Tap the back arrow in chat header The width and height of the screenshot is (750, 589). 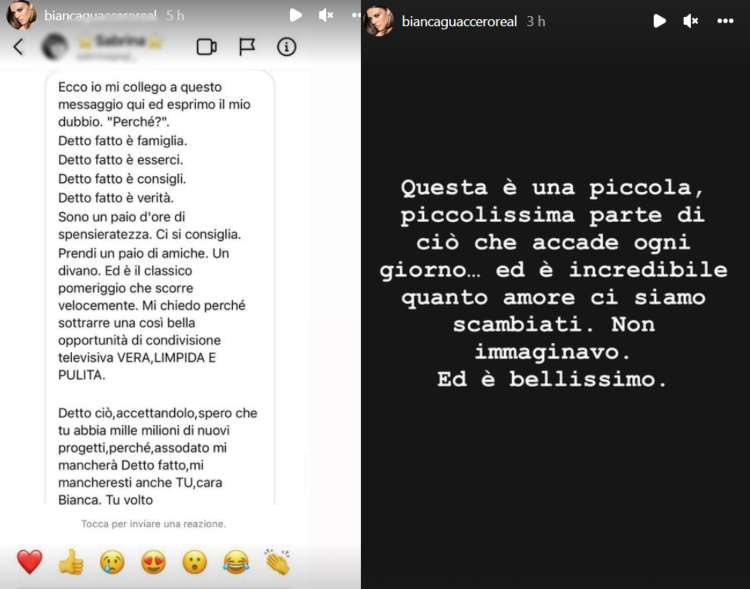click(18, 47)
